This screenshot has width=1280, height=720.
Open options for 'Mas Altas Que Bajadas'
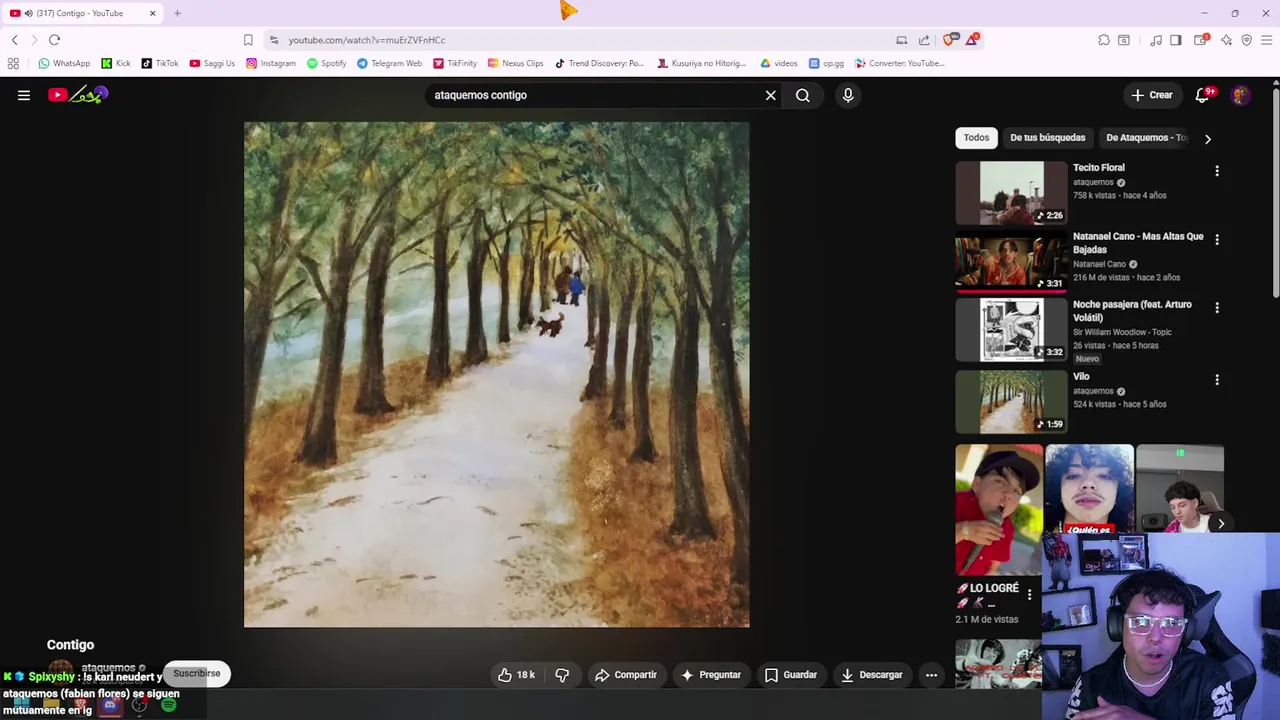click(x=1217, y=240)
